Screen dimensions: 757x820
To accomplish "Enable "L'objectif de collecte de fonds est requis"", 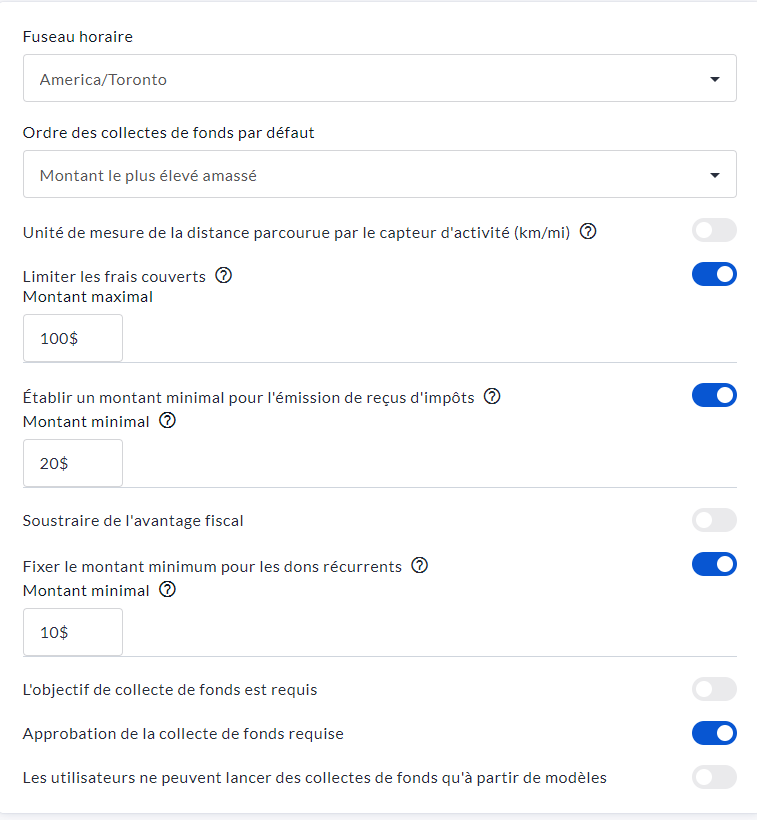I will pyautogui.click(x=714, y=689).
